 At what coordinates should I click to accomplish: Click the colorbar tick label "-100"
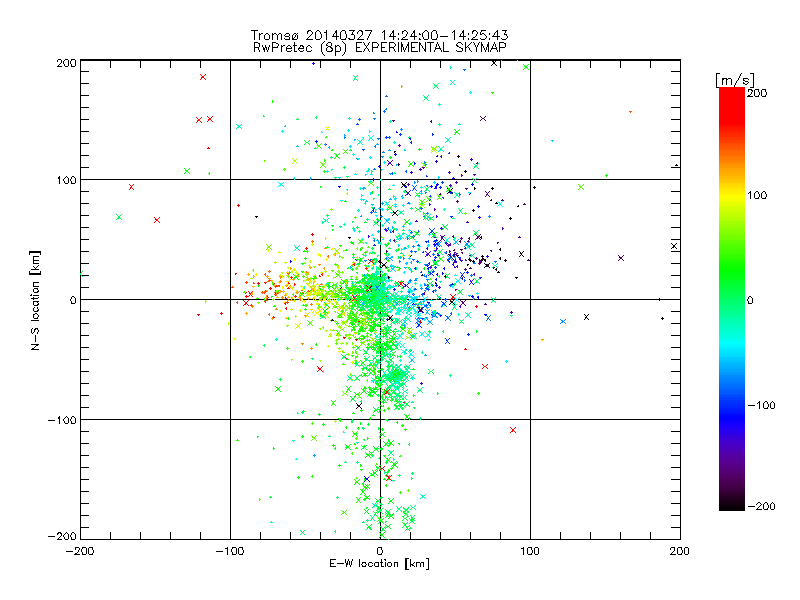click(761, 406)
